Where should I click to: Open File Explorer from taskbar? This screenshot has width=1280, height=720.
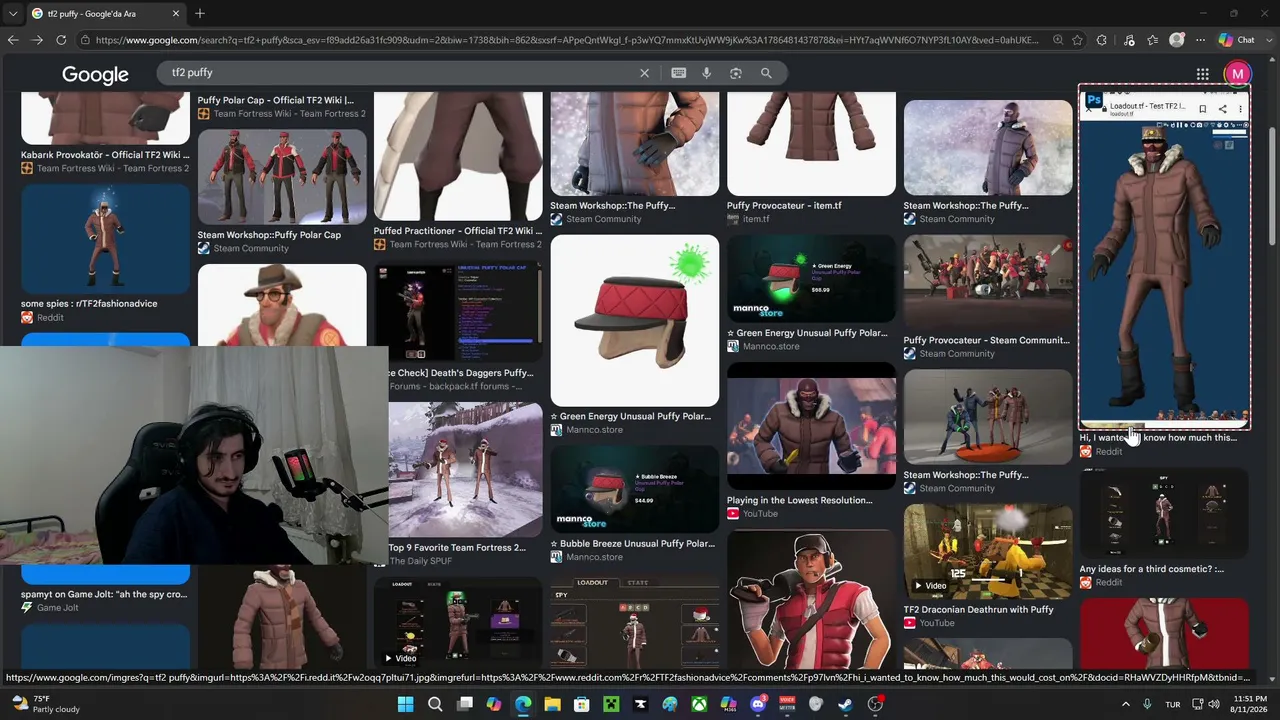(552, 704)
